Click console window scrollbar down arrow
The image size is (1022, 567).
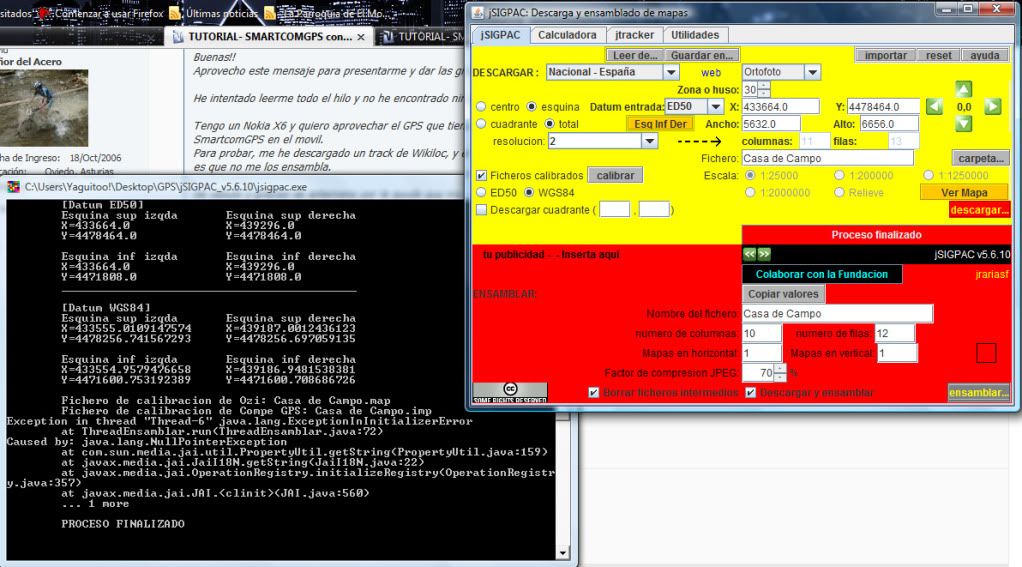[x=563, y=553]
